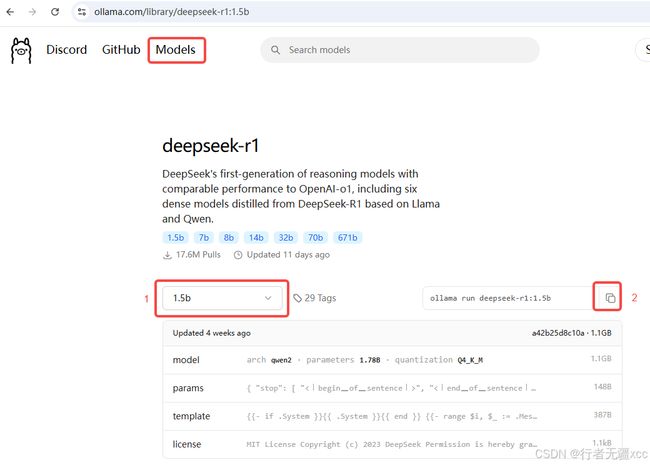Viewport: 650px width, 465px height.
Task: Open the license file row
Action: coord(392,444)
